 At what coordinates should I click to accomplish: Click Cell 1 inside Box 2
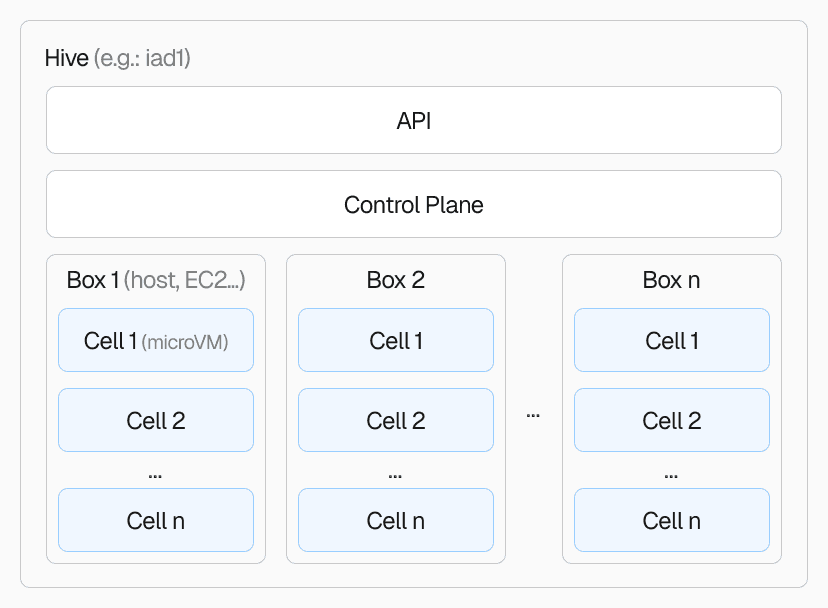tap(396, 341)
